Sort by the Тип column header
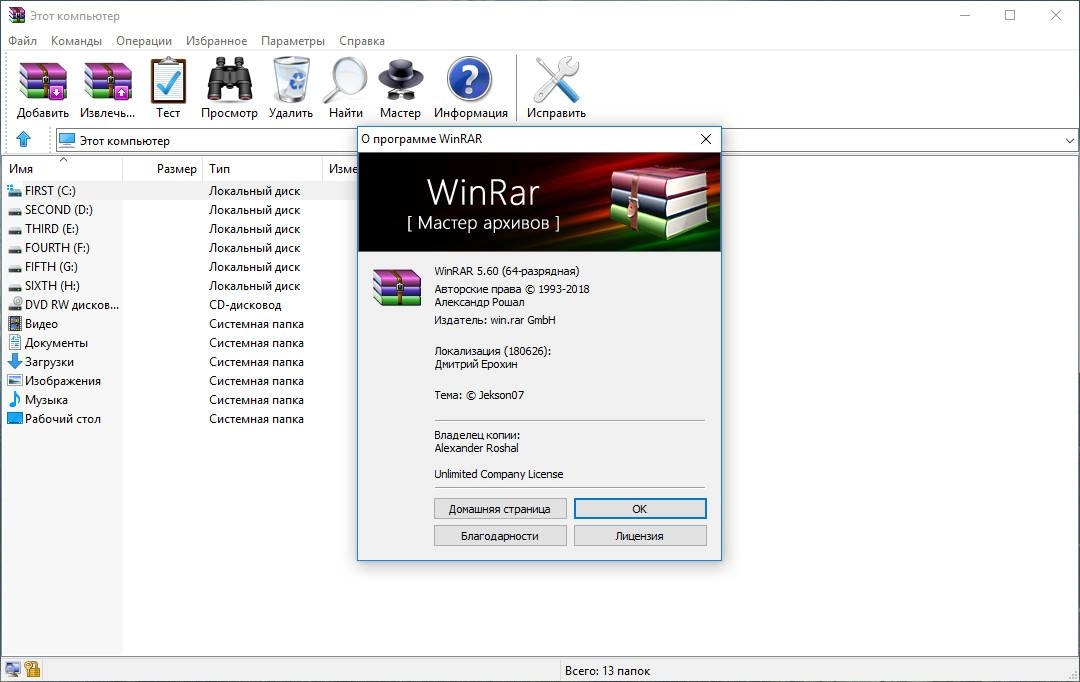Viewport: 1080px width, 682px height. point(262,169)
